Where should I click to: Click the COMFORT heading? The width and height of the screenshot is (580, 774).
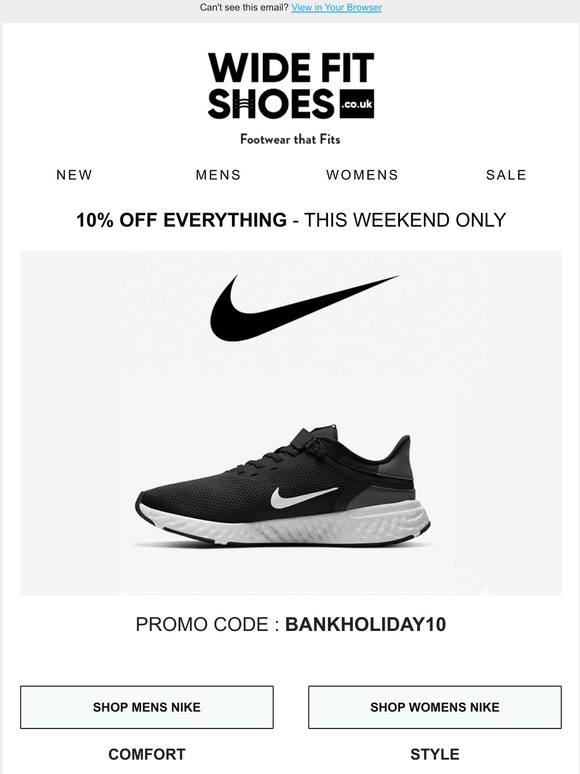point(147,754)
